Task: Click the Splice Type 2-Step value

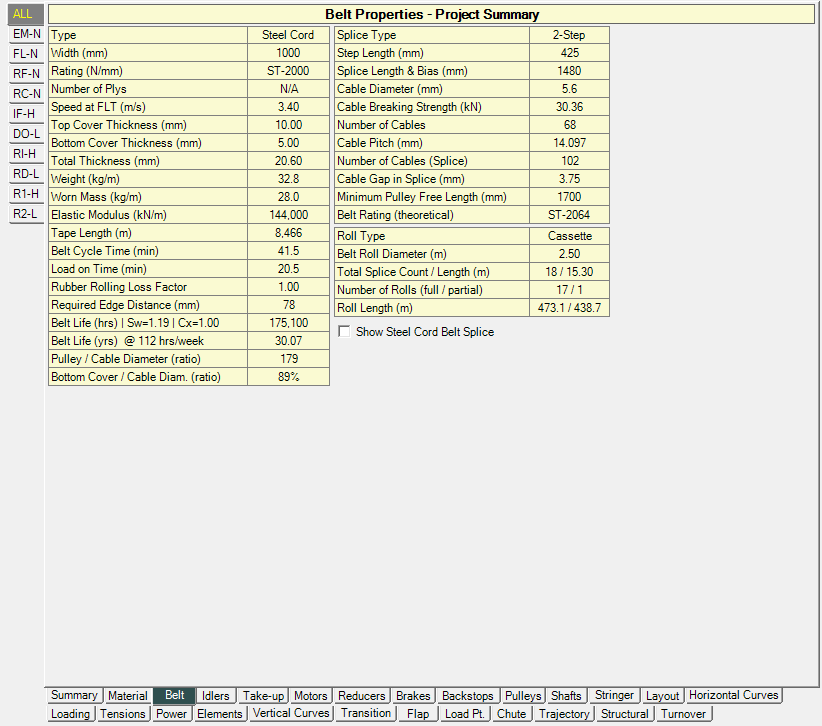Action: (x=568, y=35)
